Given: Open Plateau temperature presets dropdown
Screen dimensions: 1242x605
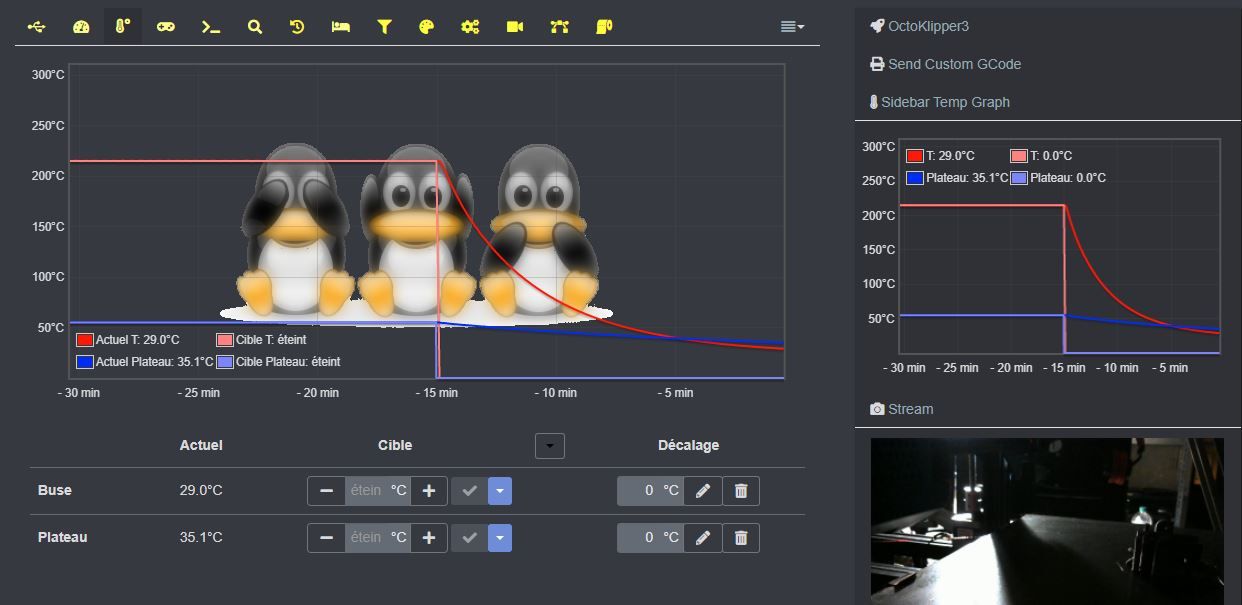Looking at the screenshot, I should click(x=500, y=538).
